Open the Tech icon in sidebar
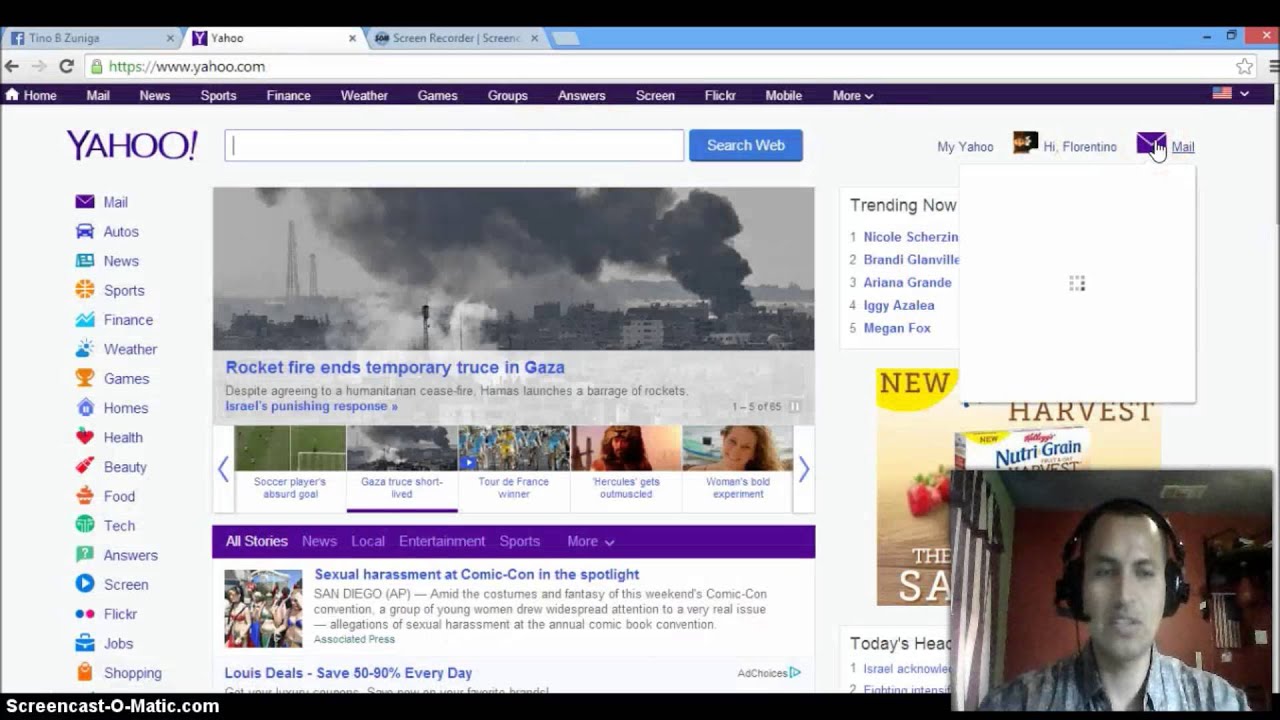Viewport: 1280px width, 720px height. click(x=85, y=525)
